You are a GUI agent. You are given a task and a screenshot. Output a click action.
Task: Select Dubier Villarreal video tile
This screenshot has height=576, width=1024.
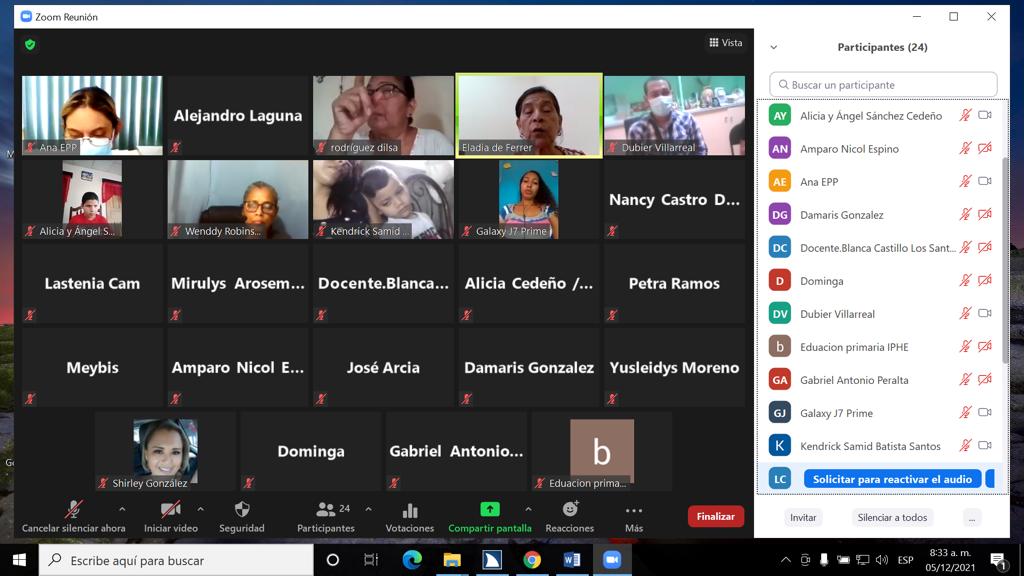pyautogui.click(x=675, y=116)
